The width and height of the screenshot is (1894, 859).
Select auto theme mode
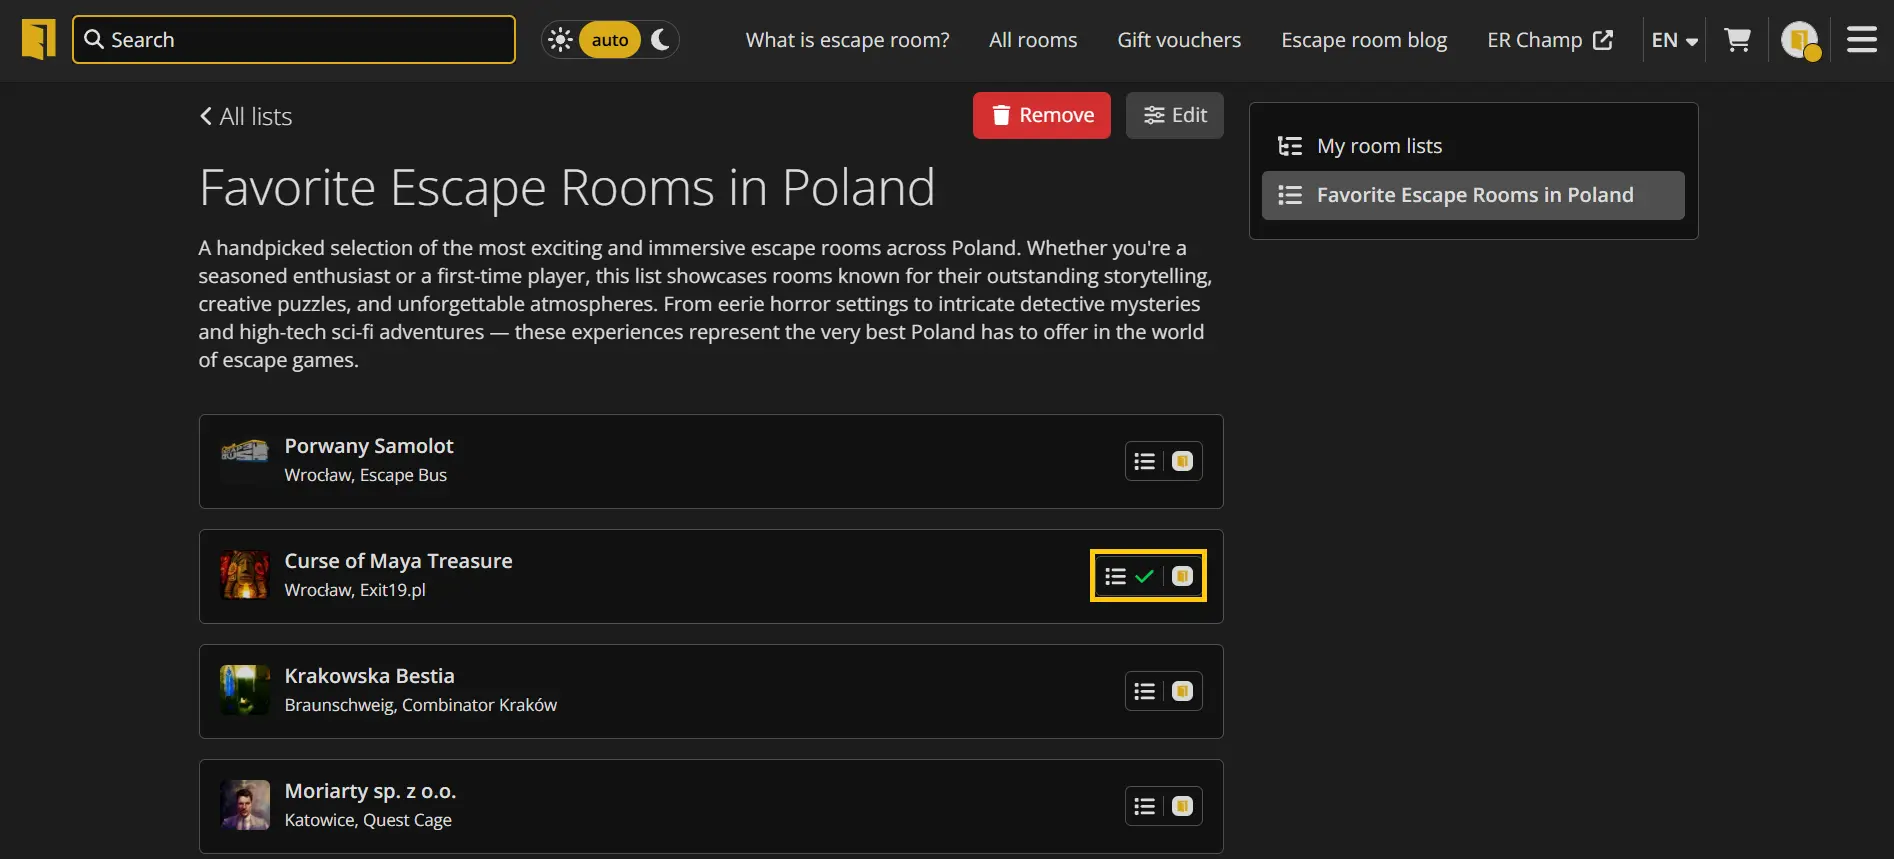pos(609,40)
